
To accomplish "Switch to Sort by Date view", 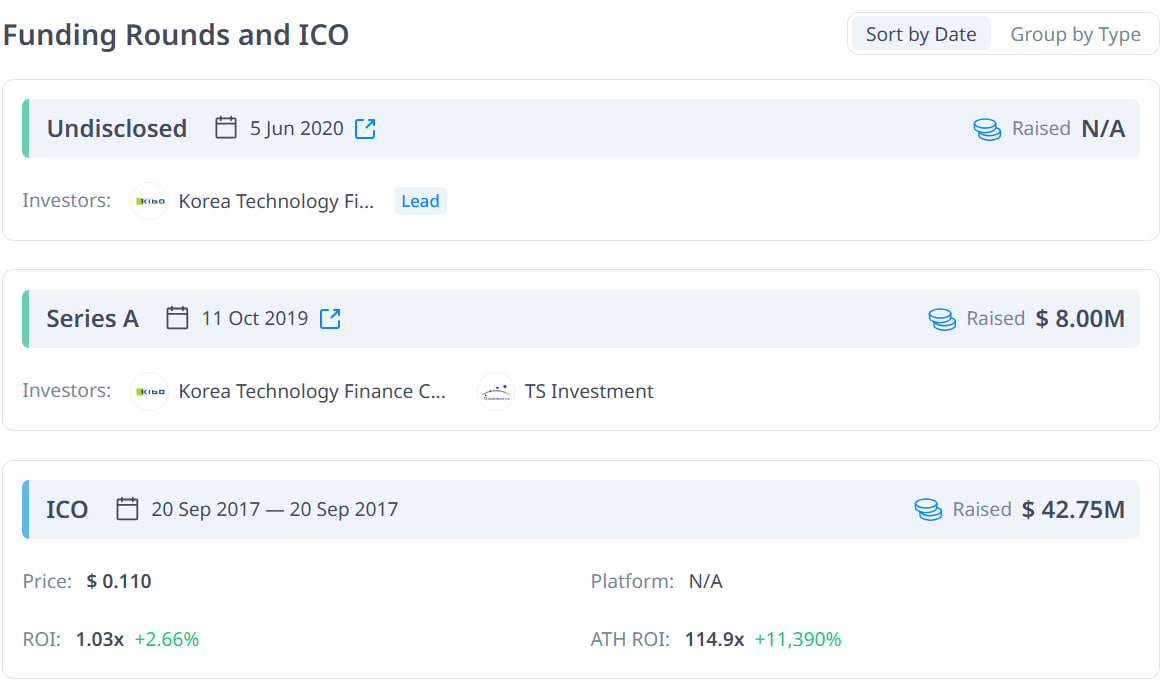I will pyautogui.click(x=920, y=34).
